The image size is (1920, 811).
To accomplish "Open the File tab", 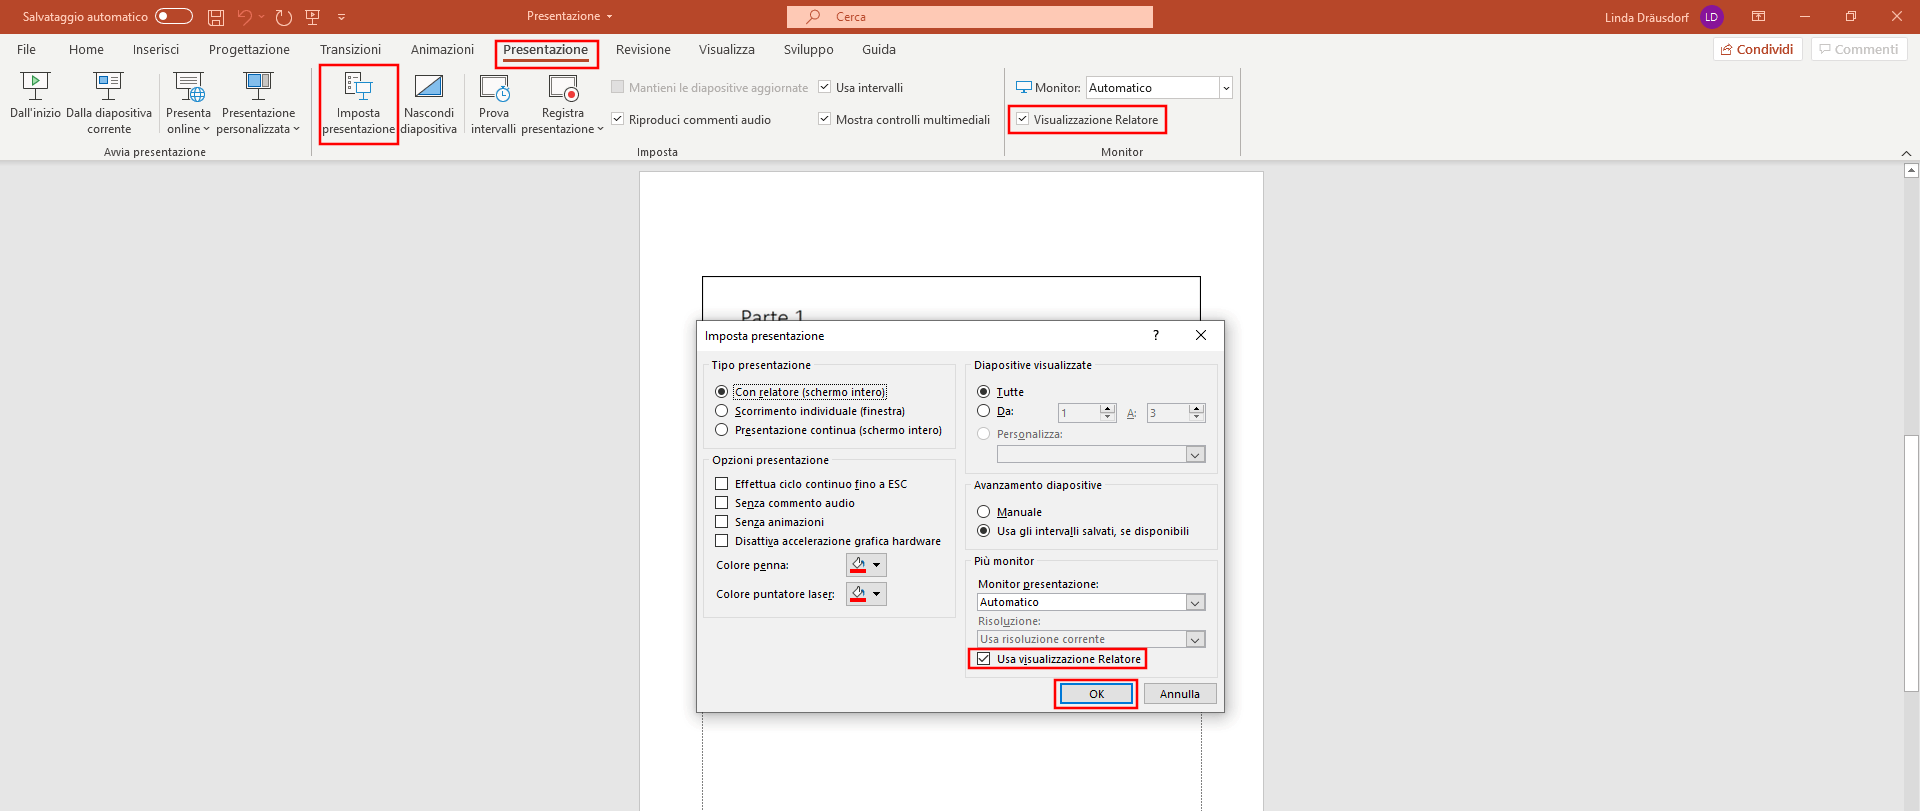I will coord(26,49).
